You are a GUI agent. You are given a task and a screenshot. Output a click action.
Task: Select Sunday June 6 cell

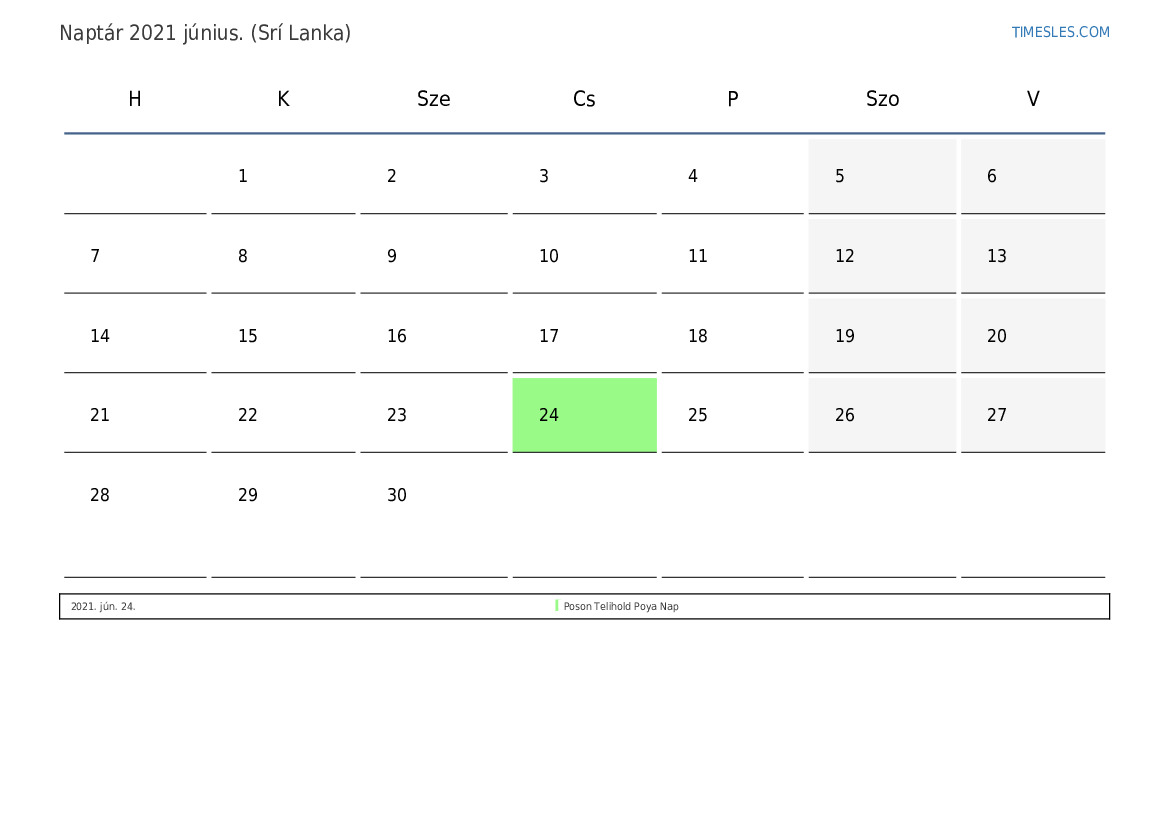click(x=1033, y=176)
